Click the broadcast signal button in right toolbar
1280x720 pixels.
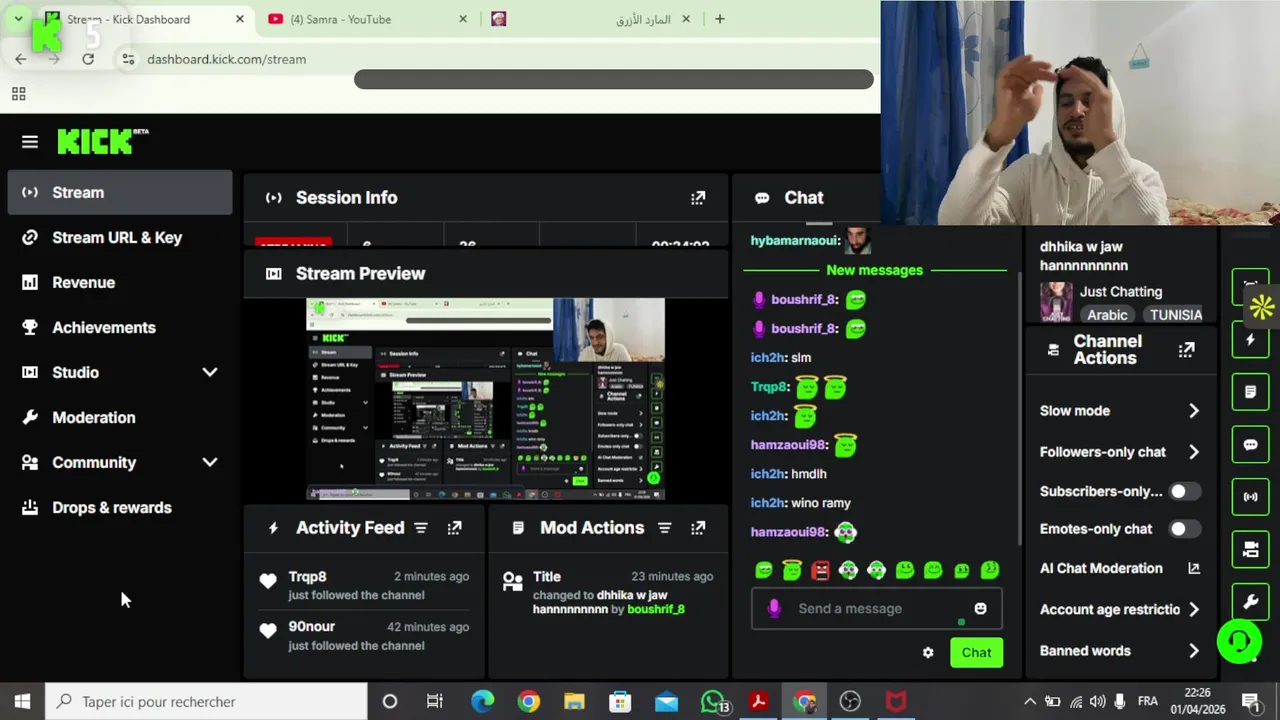[x=1250, y=496]
